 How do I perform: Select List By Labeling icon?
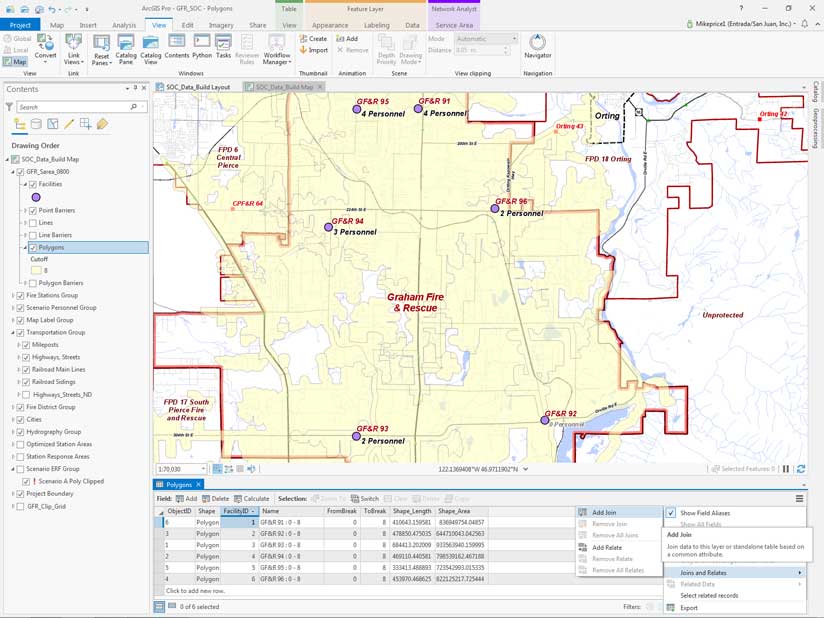point(102,124)
